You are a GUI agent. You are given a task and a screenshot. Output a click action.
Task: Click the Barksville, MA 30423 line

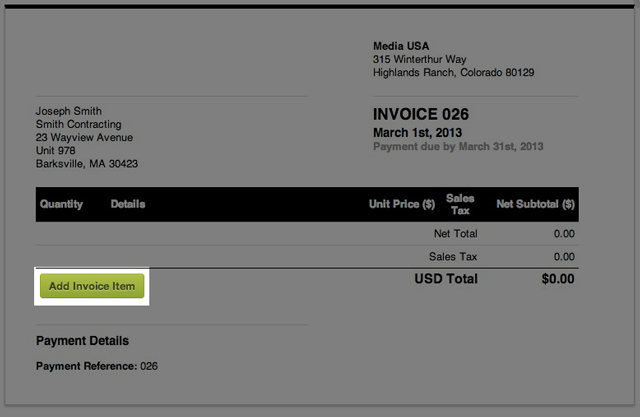pos(87,163)
